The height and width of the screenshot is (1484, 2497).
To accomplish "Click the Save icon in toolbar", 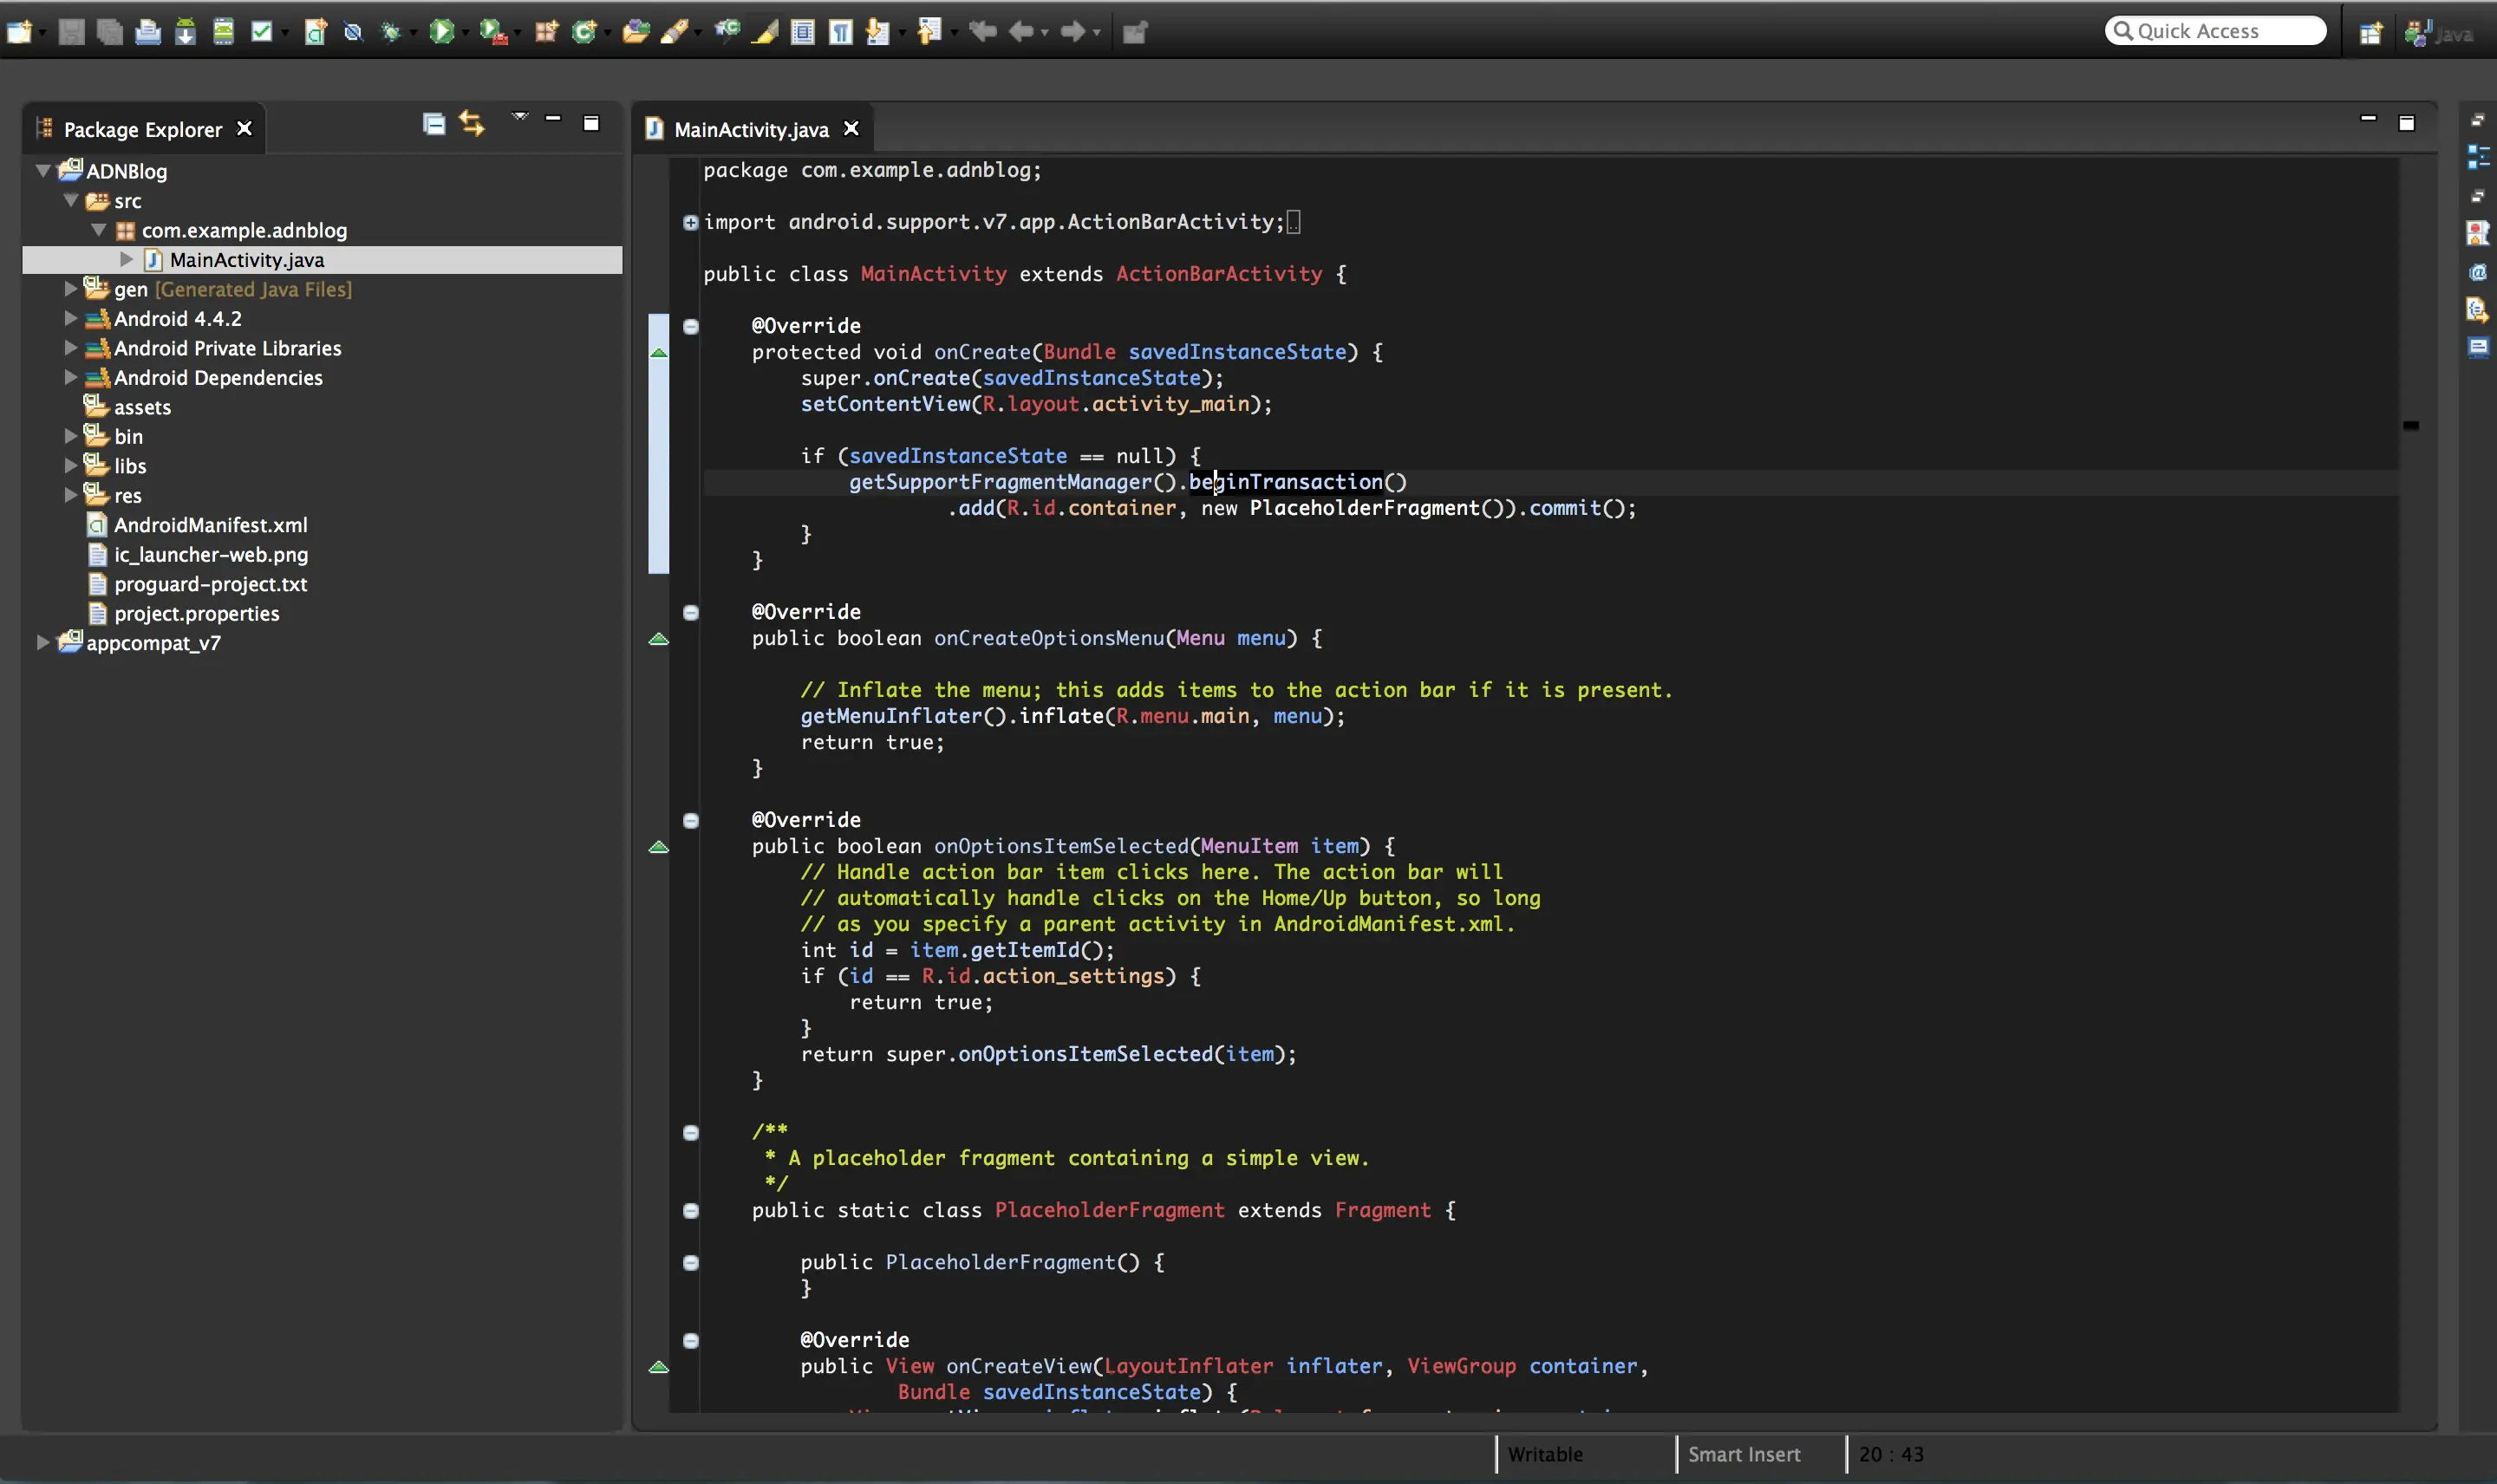I will (x=71, y=32).
